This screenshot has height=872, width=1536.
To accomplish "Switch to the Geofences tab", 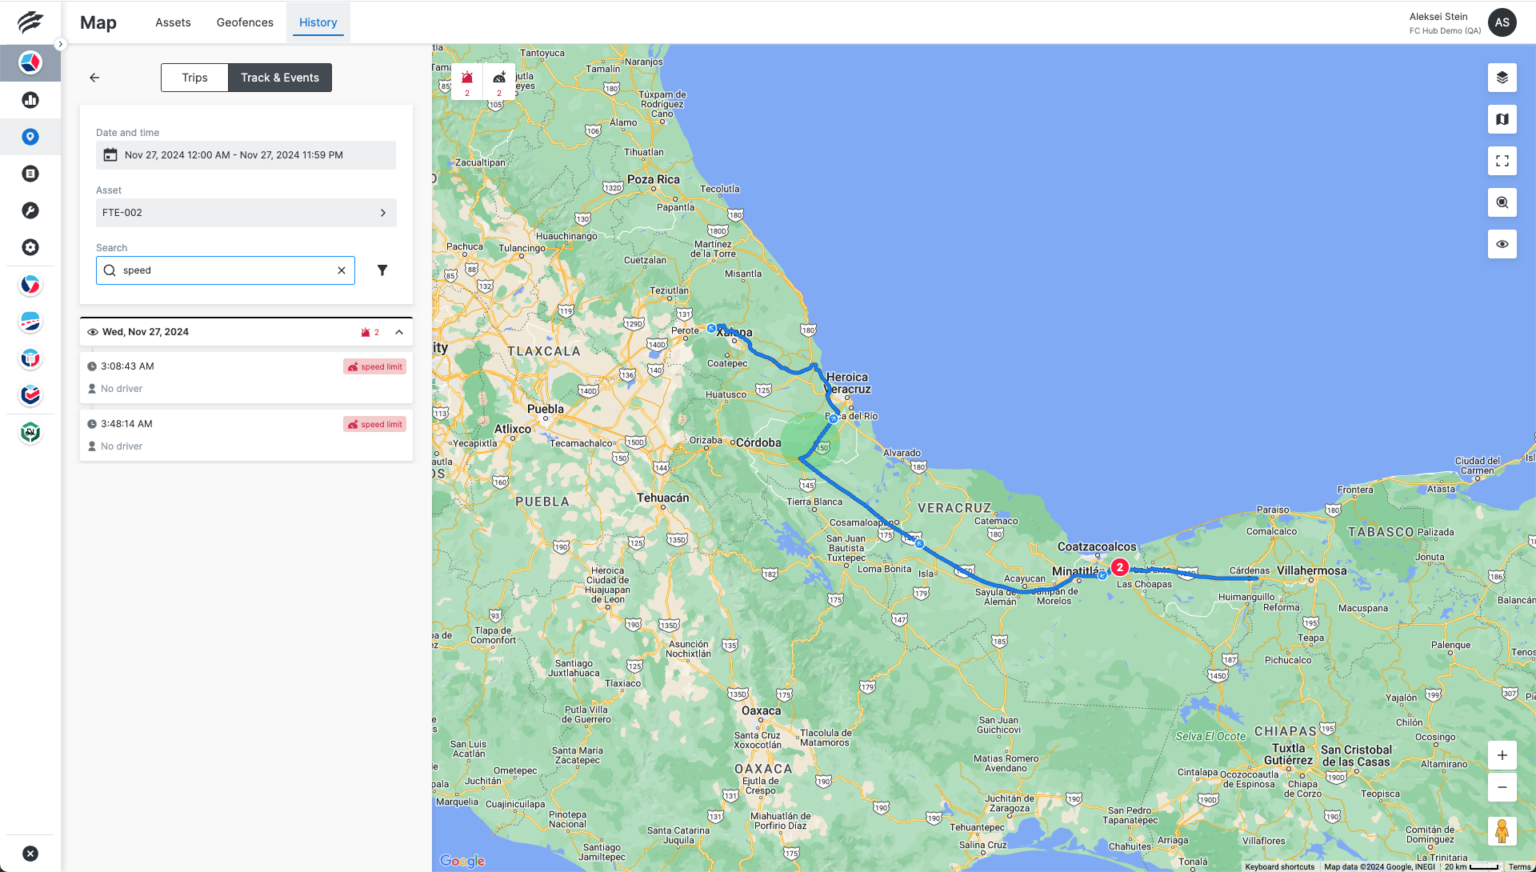I will click(244, 22).
